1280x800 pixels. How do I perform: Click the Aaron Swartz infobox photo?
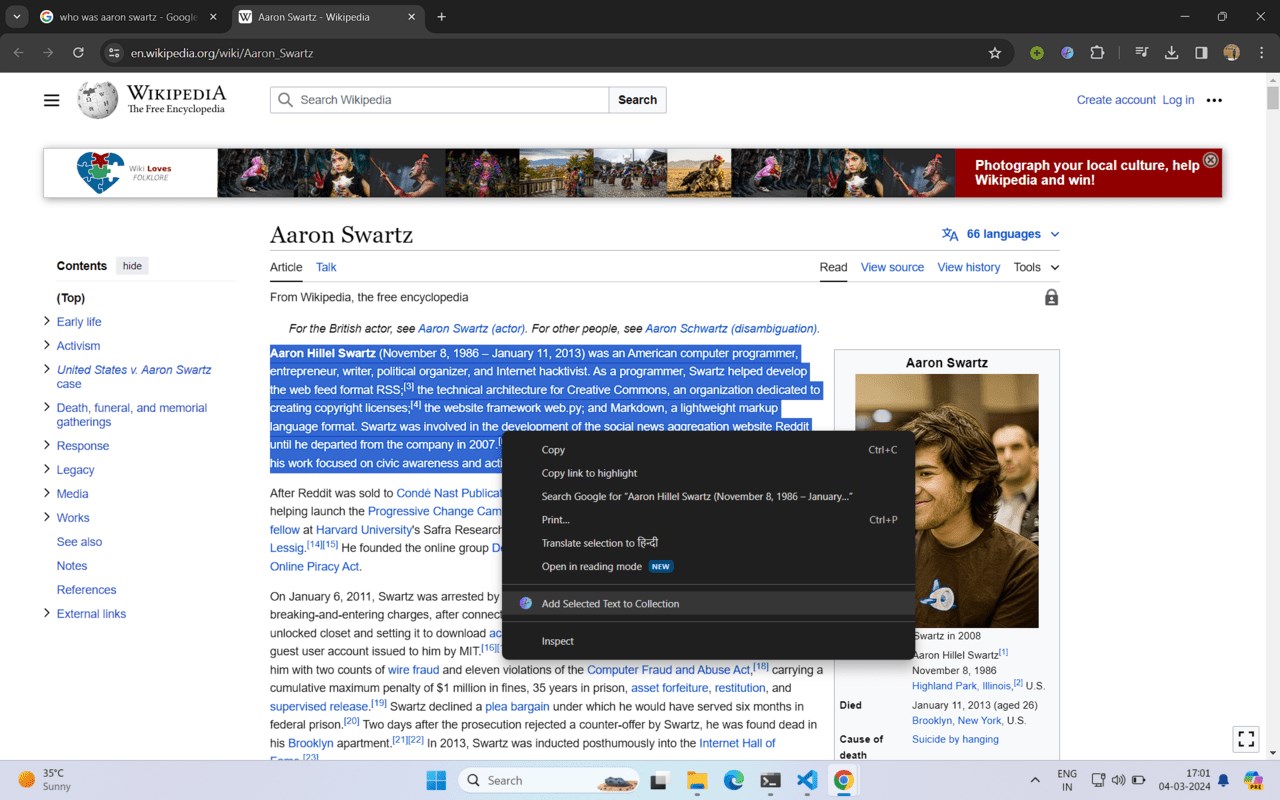pyautogui.click(x=947, y=501)
